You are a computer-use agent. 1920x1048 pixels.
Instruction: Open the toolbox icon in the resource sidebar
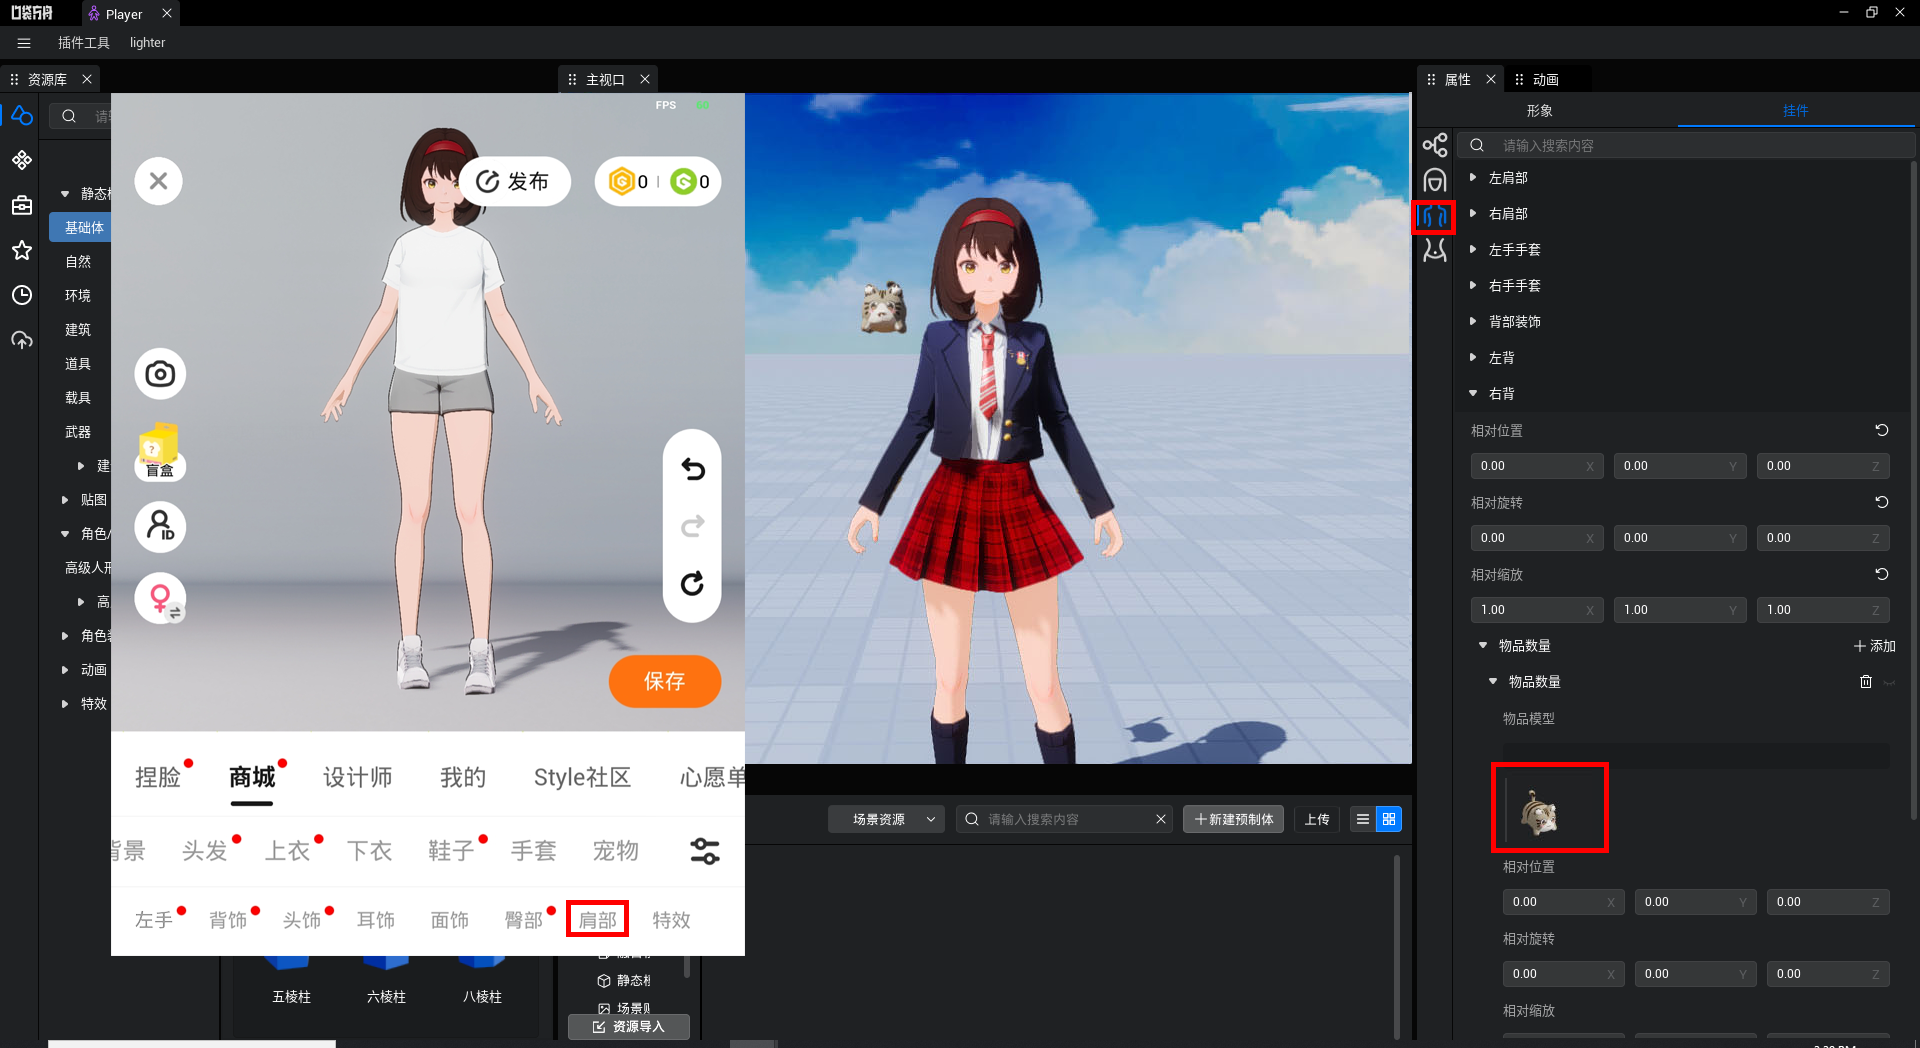click(x=22, y=205)
